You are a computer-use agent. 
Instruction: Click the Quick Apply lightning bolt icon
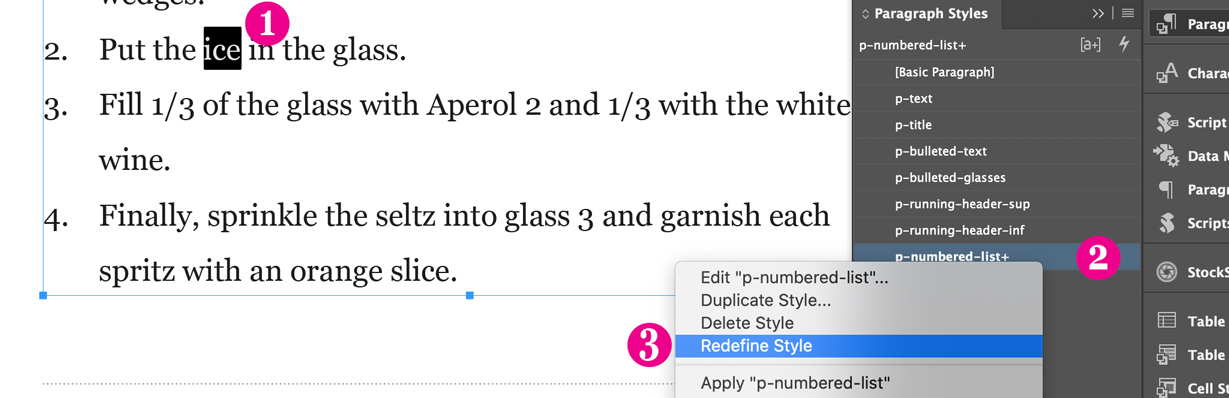point(1124,44)
